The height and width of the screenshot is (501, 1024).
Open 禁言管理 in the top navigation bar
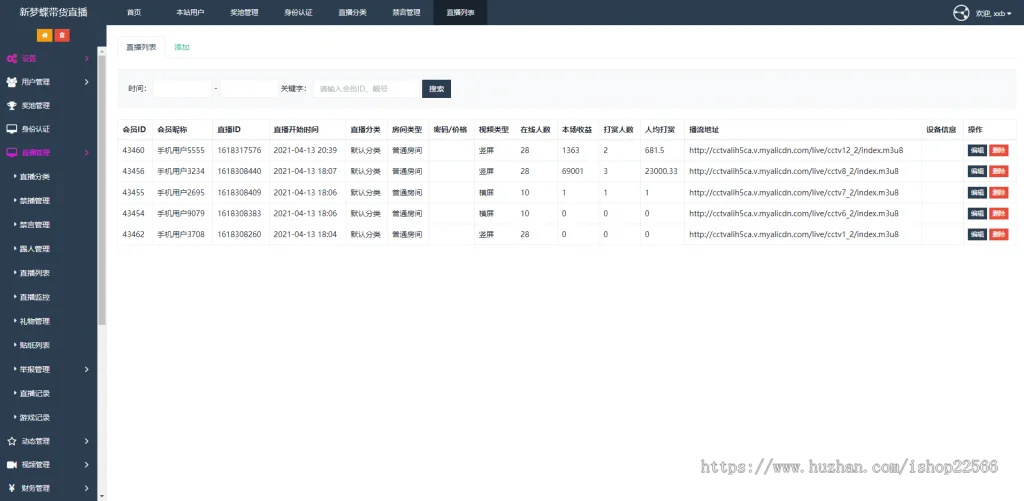tap(406, 12)
